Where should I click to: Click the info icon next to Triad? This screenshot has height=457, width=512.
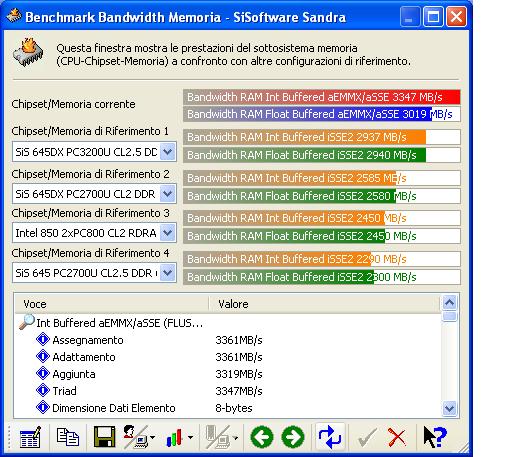(x=43, y=390)
